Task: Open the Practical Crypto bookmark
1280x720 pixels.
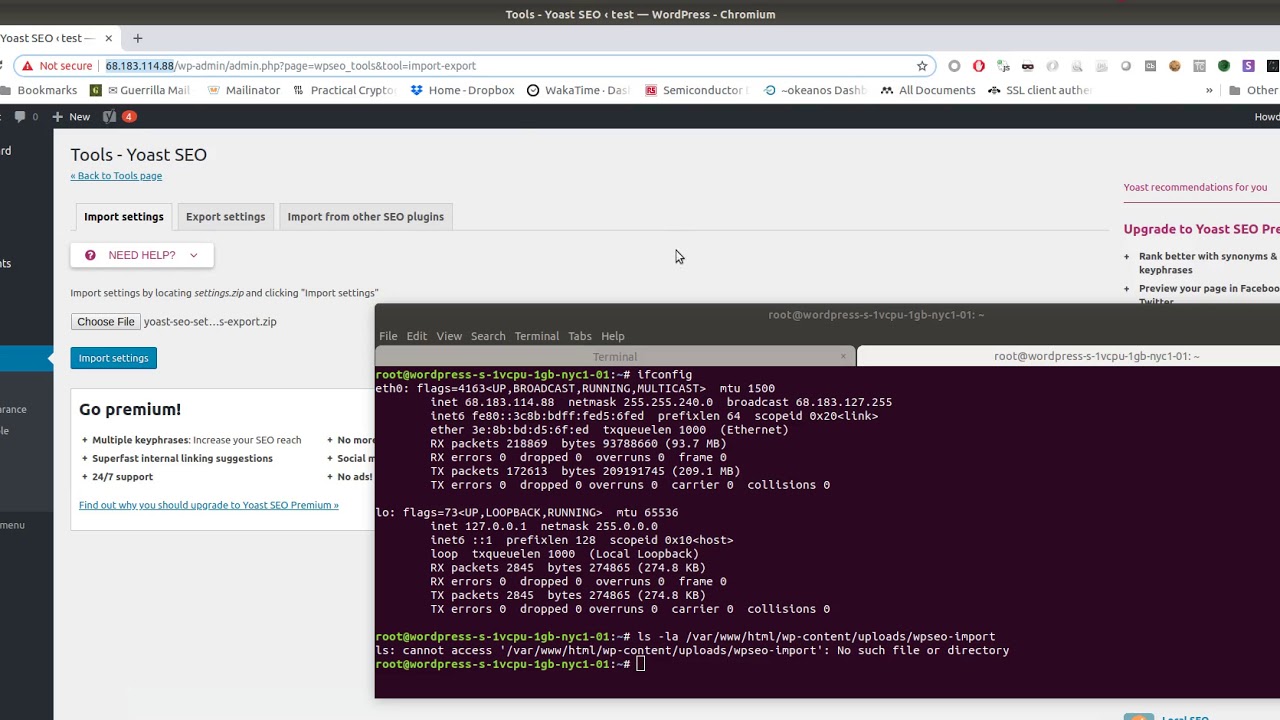Action: 345,90
